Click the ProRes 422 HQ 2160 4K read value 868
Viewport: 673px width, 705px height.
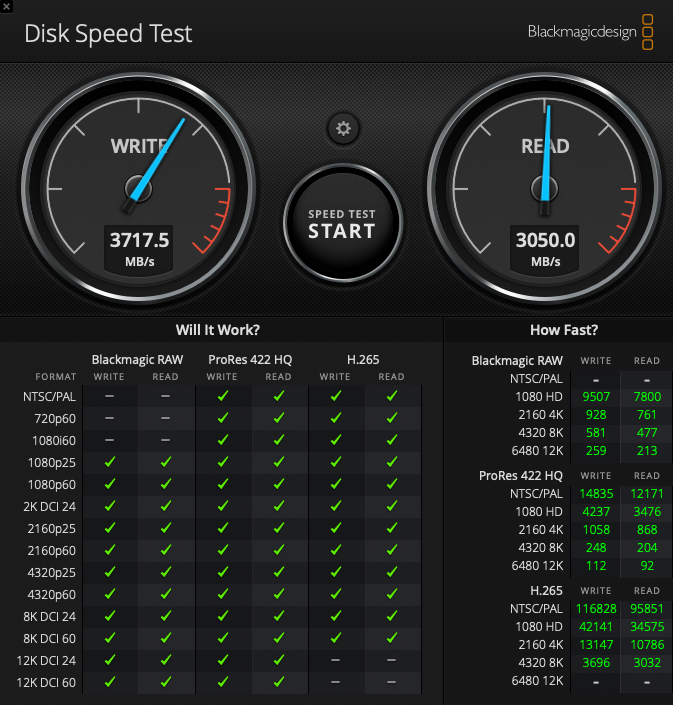pyautogui.click(x=647, y=530)
